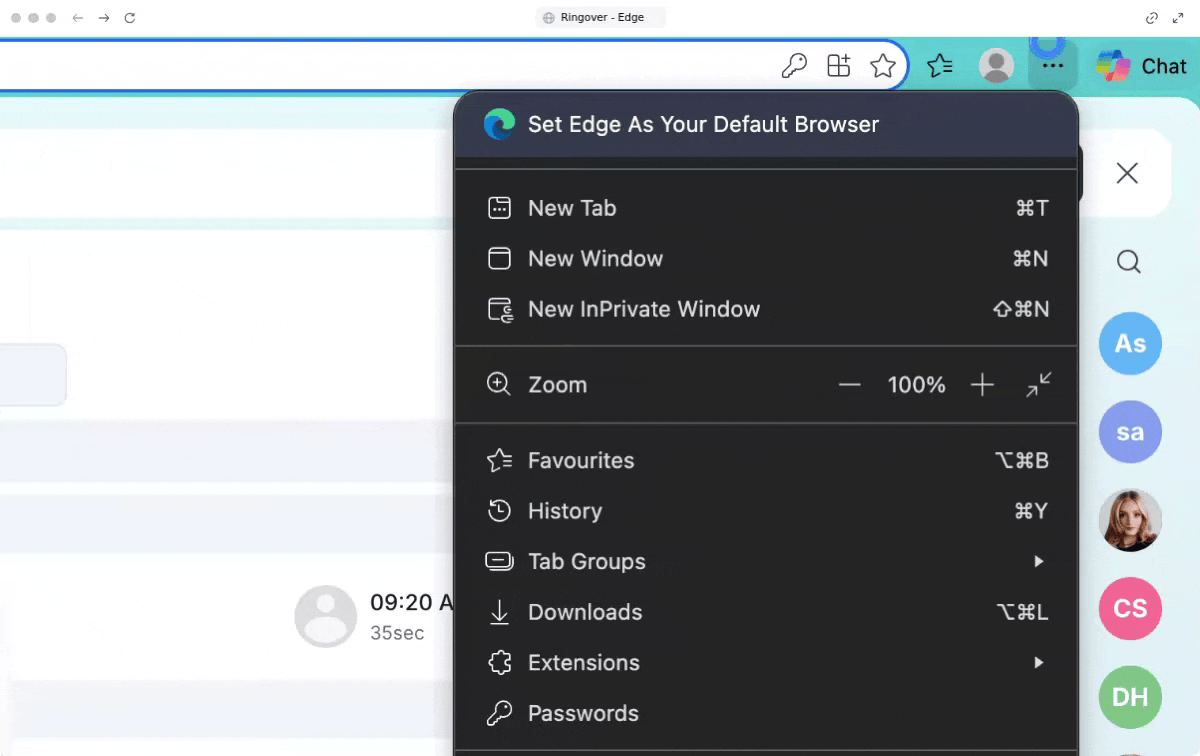Click the full screen arrows icon beside zoom

click(1039, 385)
